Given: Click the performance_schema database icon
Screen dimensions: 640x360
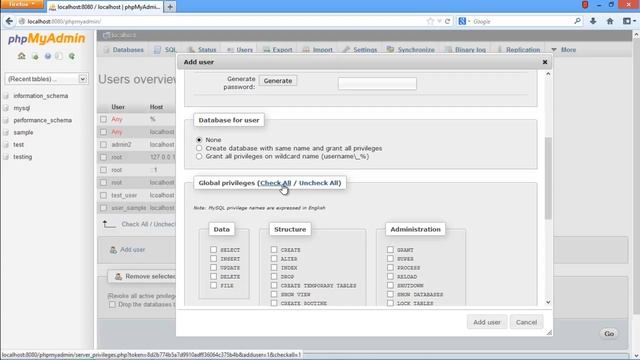Looking at the screenshot, I should pos(6,120).
